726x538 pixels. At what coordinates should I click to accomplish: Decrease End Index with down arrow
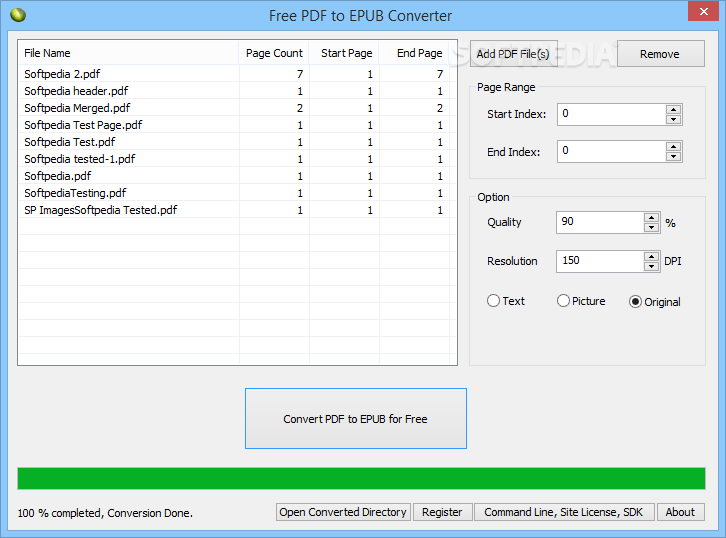[673, 156]
